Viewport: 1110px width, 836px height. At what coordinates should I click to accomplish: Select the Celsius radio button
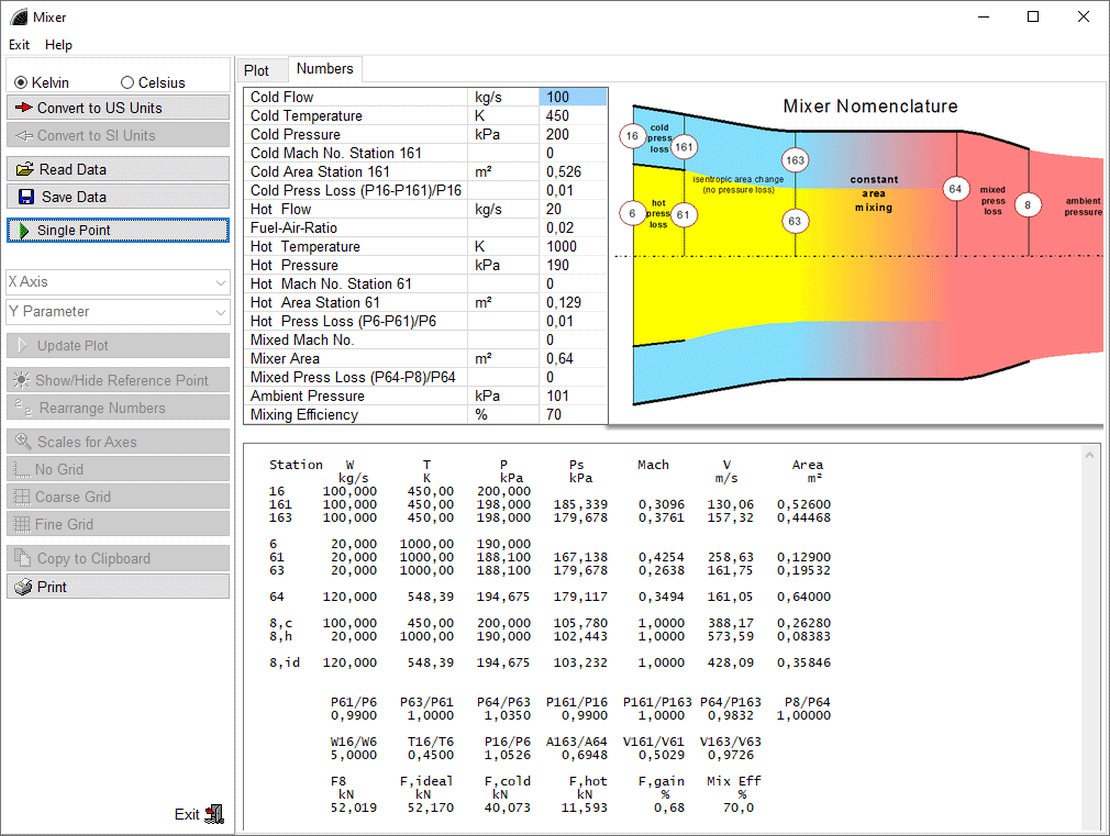click(x=127, y=83)
